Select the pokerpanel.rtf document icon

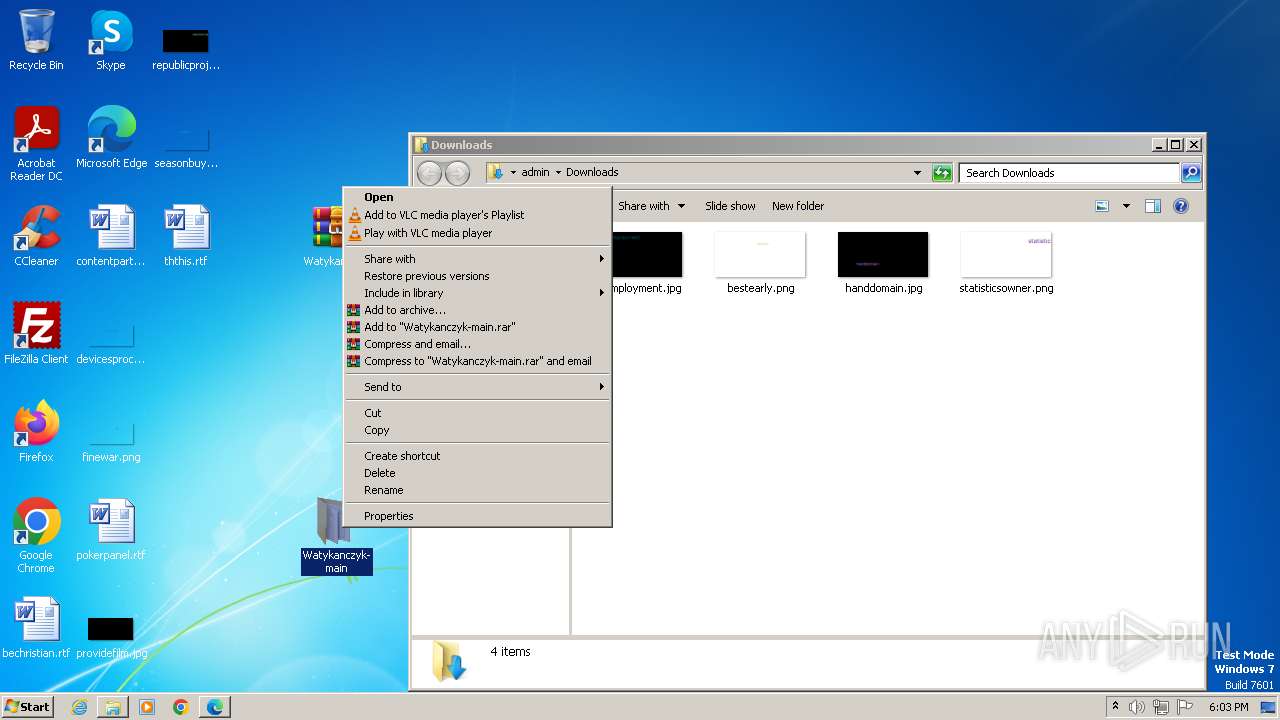point(111,529)
